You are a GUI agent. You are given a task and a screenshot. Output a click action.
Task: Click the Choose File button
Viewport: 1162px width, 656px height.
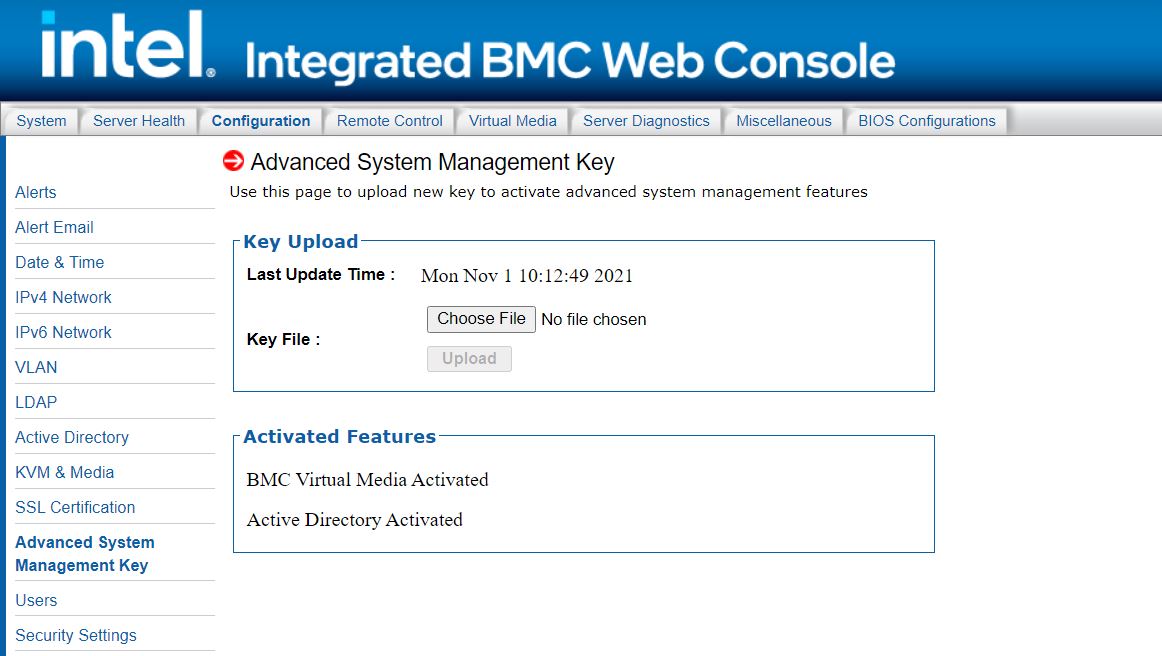click(481, 319)
